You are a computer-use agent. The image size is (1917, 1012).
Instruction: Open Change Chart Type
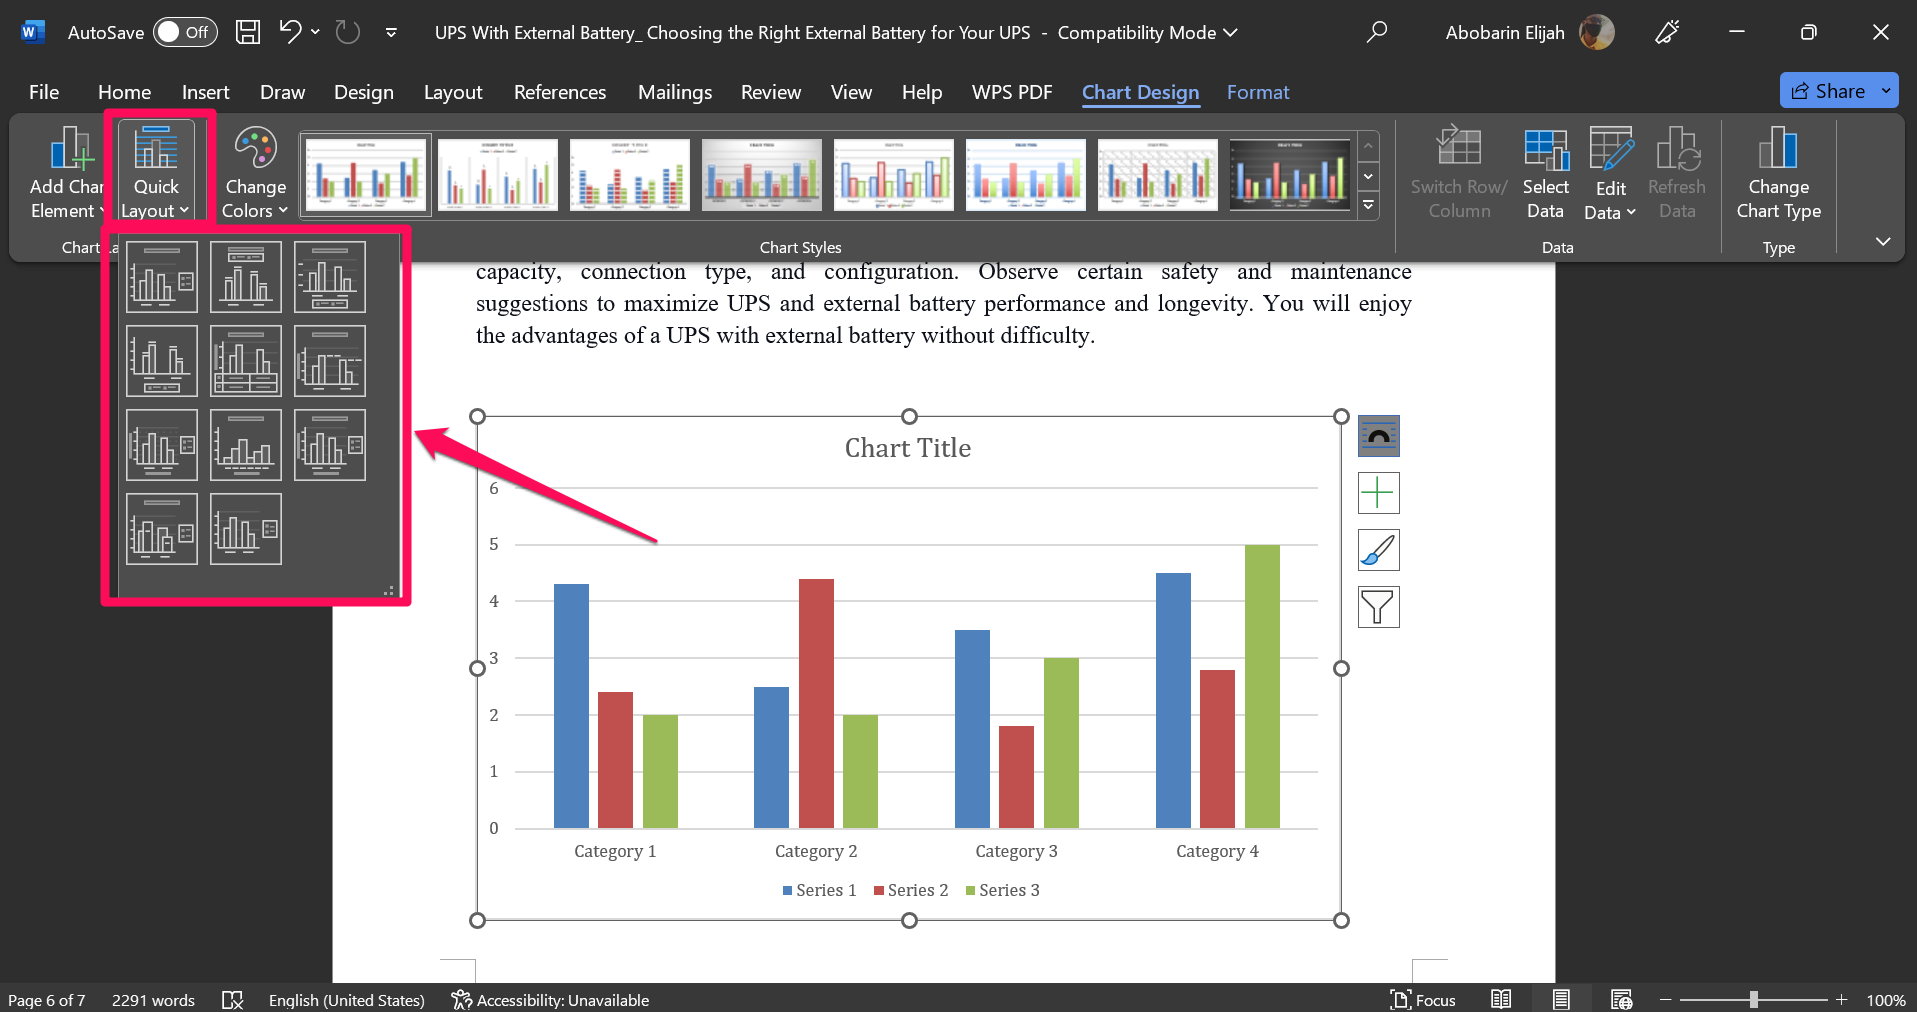click(x=1778, y=170)
